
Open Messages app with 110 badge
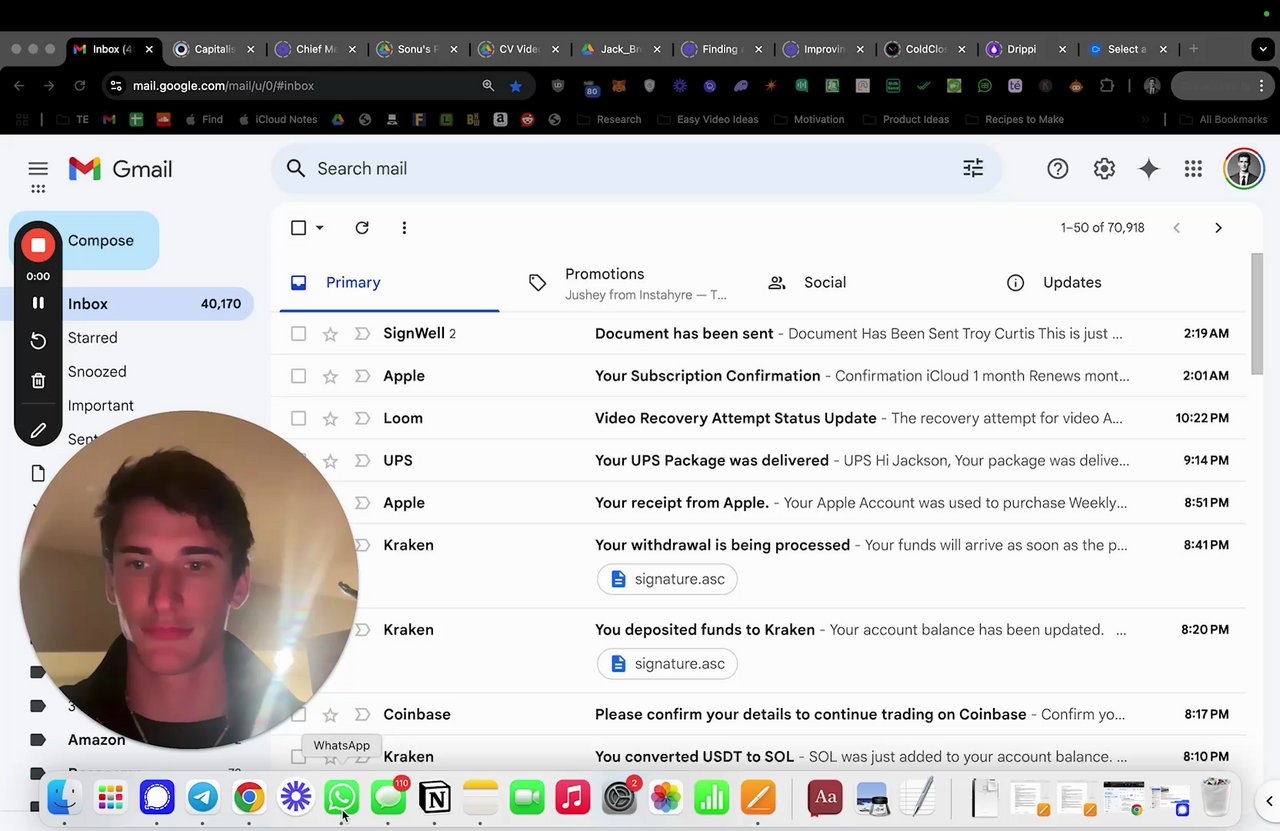(388, 797)
